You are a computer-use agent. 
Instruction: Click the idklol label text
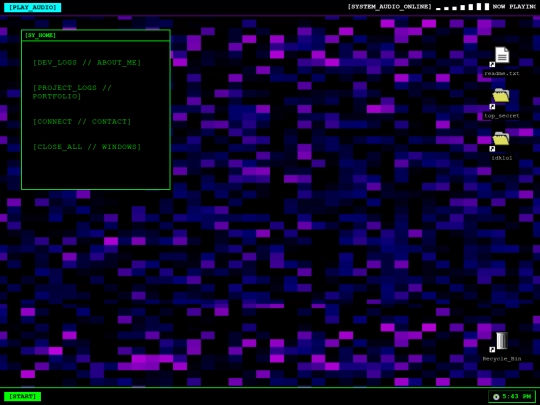(x=501, y=158)
